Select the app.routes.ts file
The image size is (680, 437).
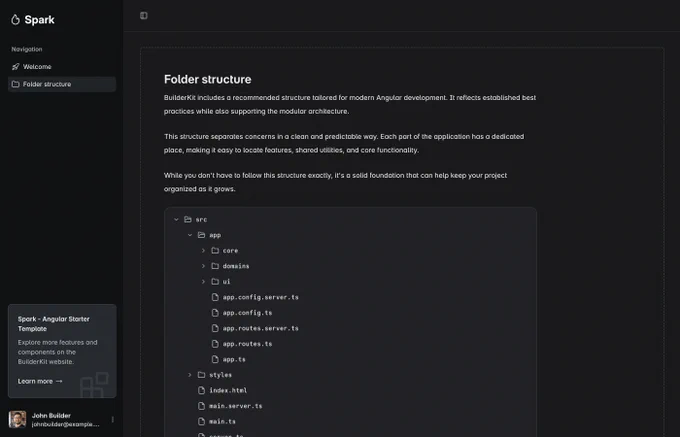247,344
